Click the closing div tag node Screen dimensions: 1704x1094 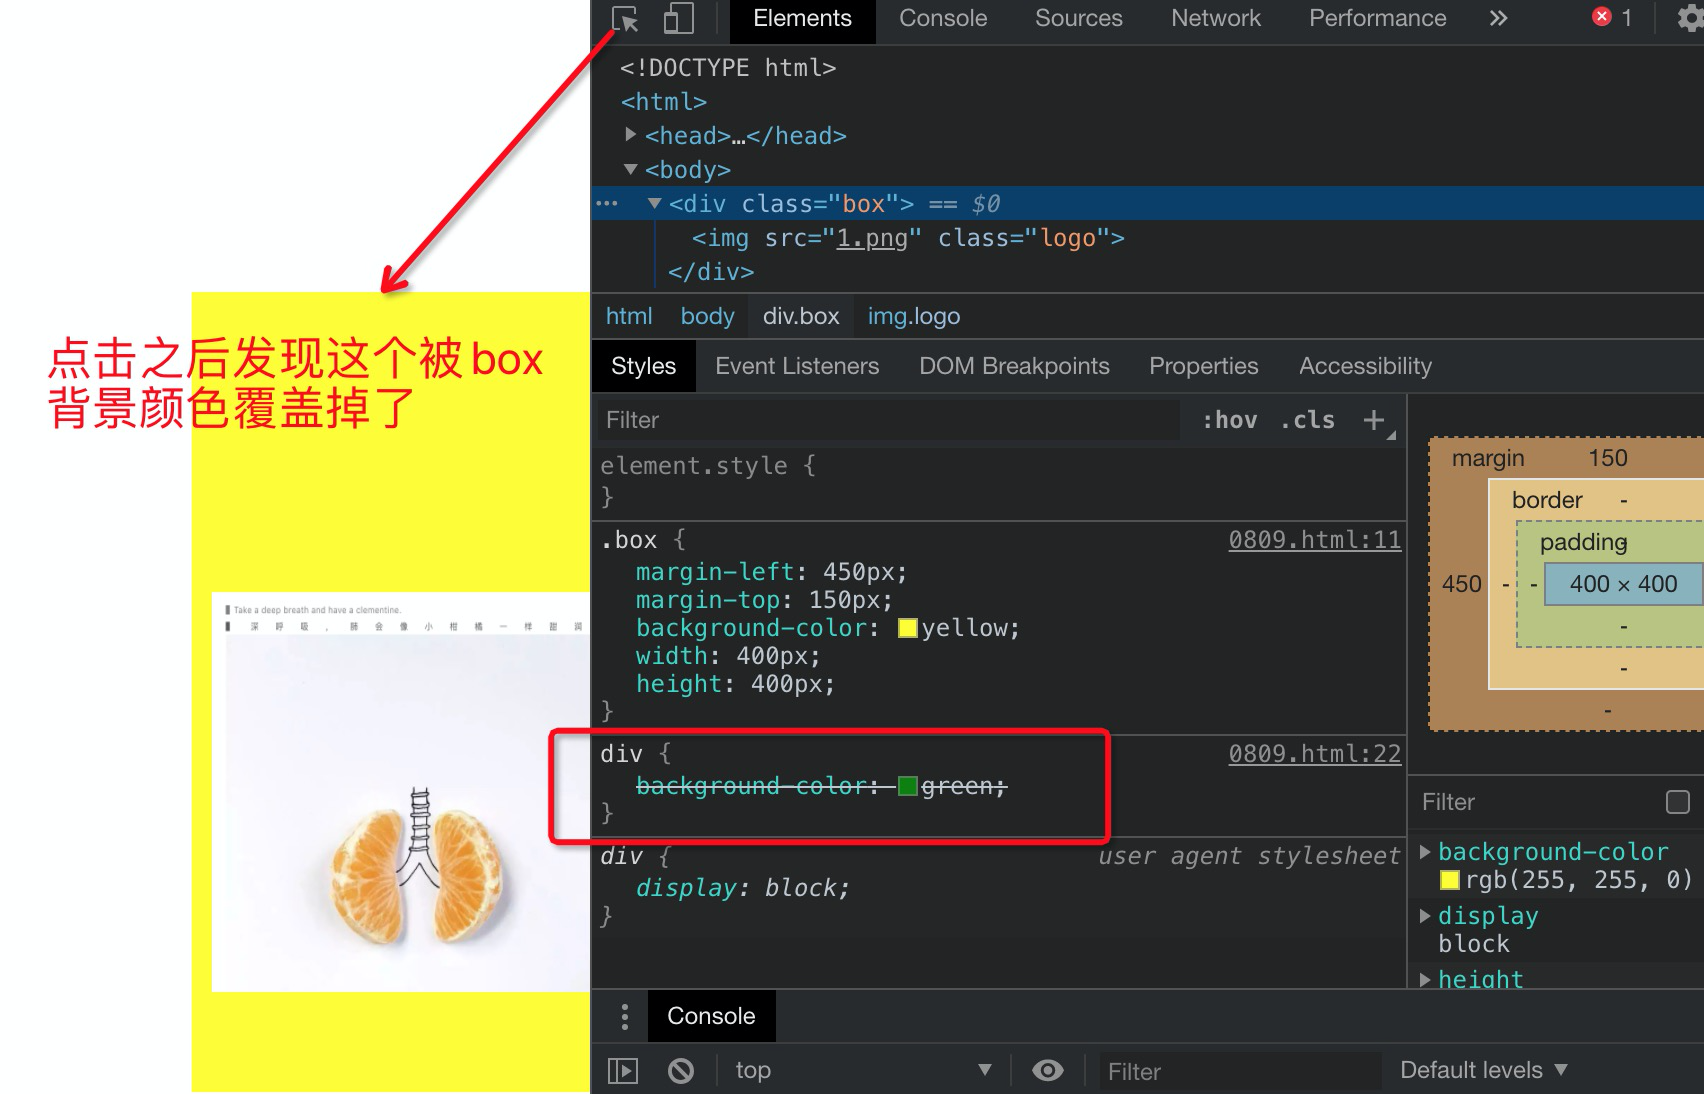711,272
